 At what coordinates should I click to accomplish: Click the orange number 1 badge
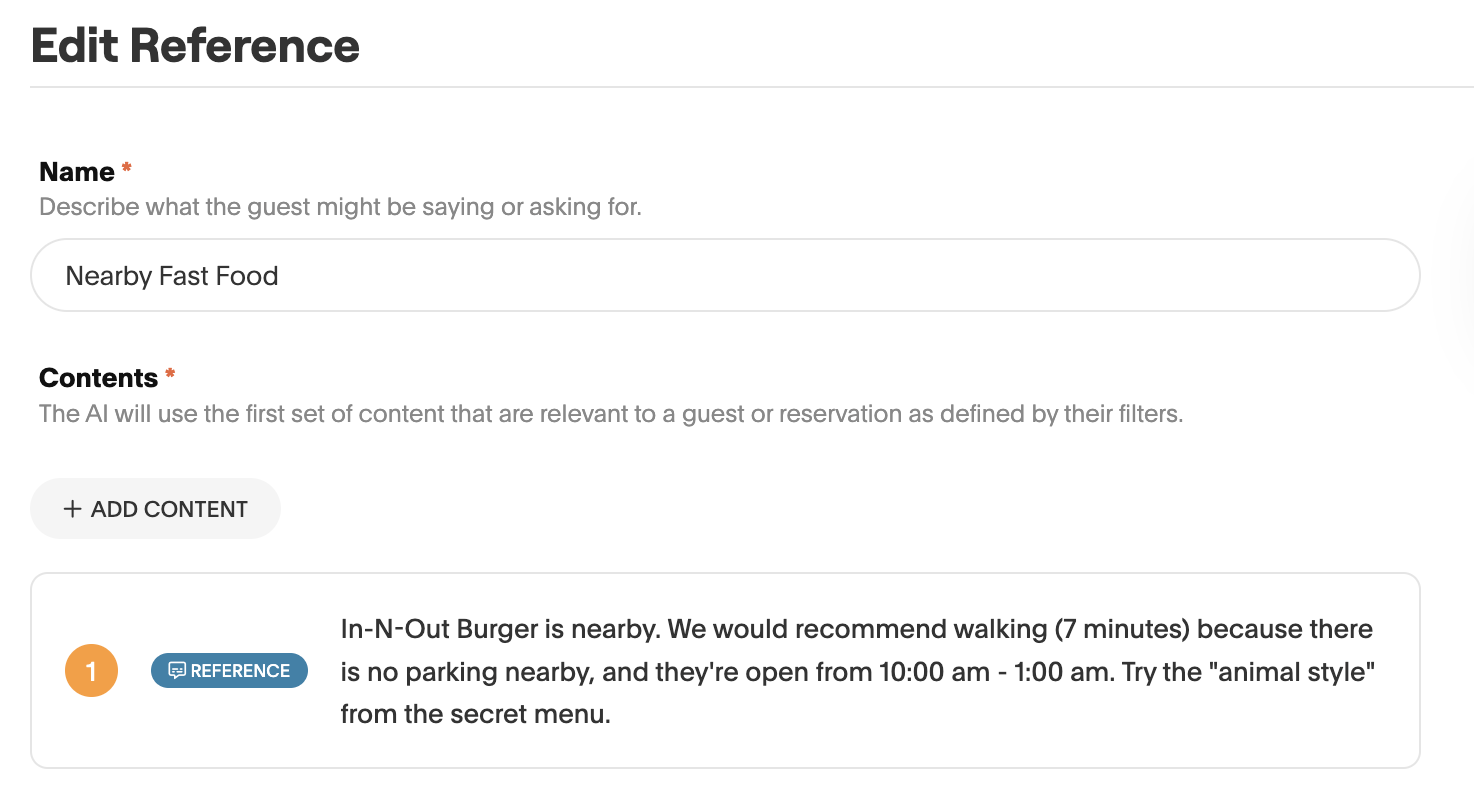tap(91, 671)
